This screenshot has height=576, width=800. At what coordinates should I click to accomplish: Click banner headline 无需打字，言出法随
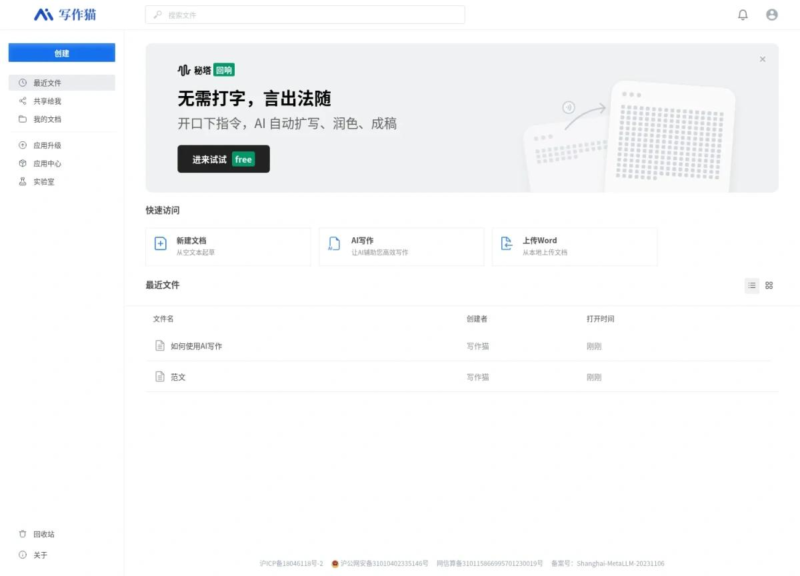[x=254, y=98]
